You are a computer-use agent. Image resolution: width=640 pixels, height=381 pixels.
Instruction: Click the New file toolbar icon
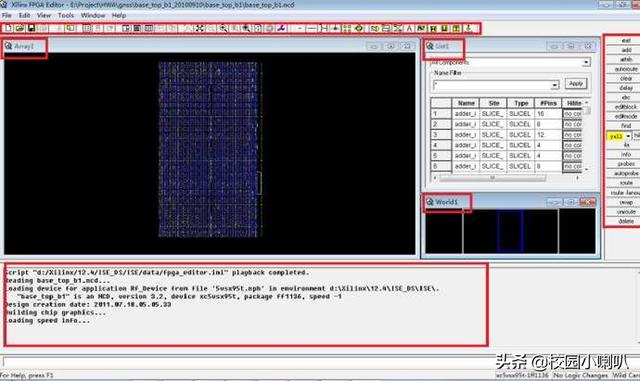(8, 28)
